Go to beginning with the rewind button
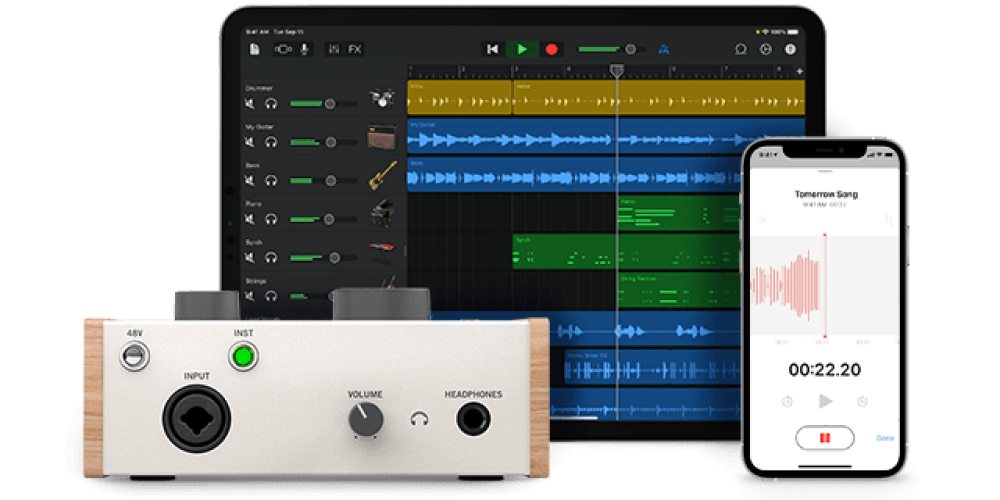 [492, 49]
